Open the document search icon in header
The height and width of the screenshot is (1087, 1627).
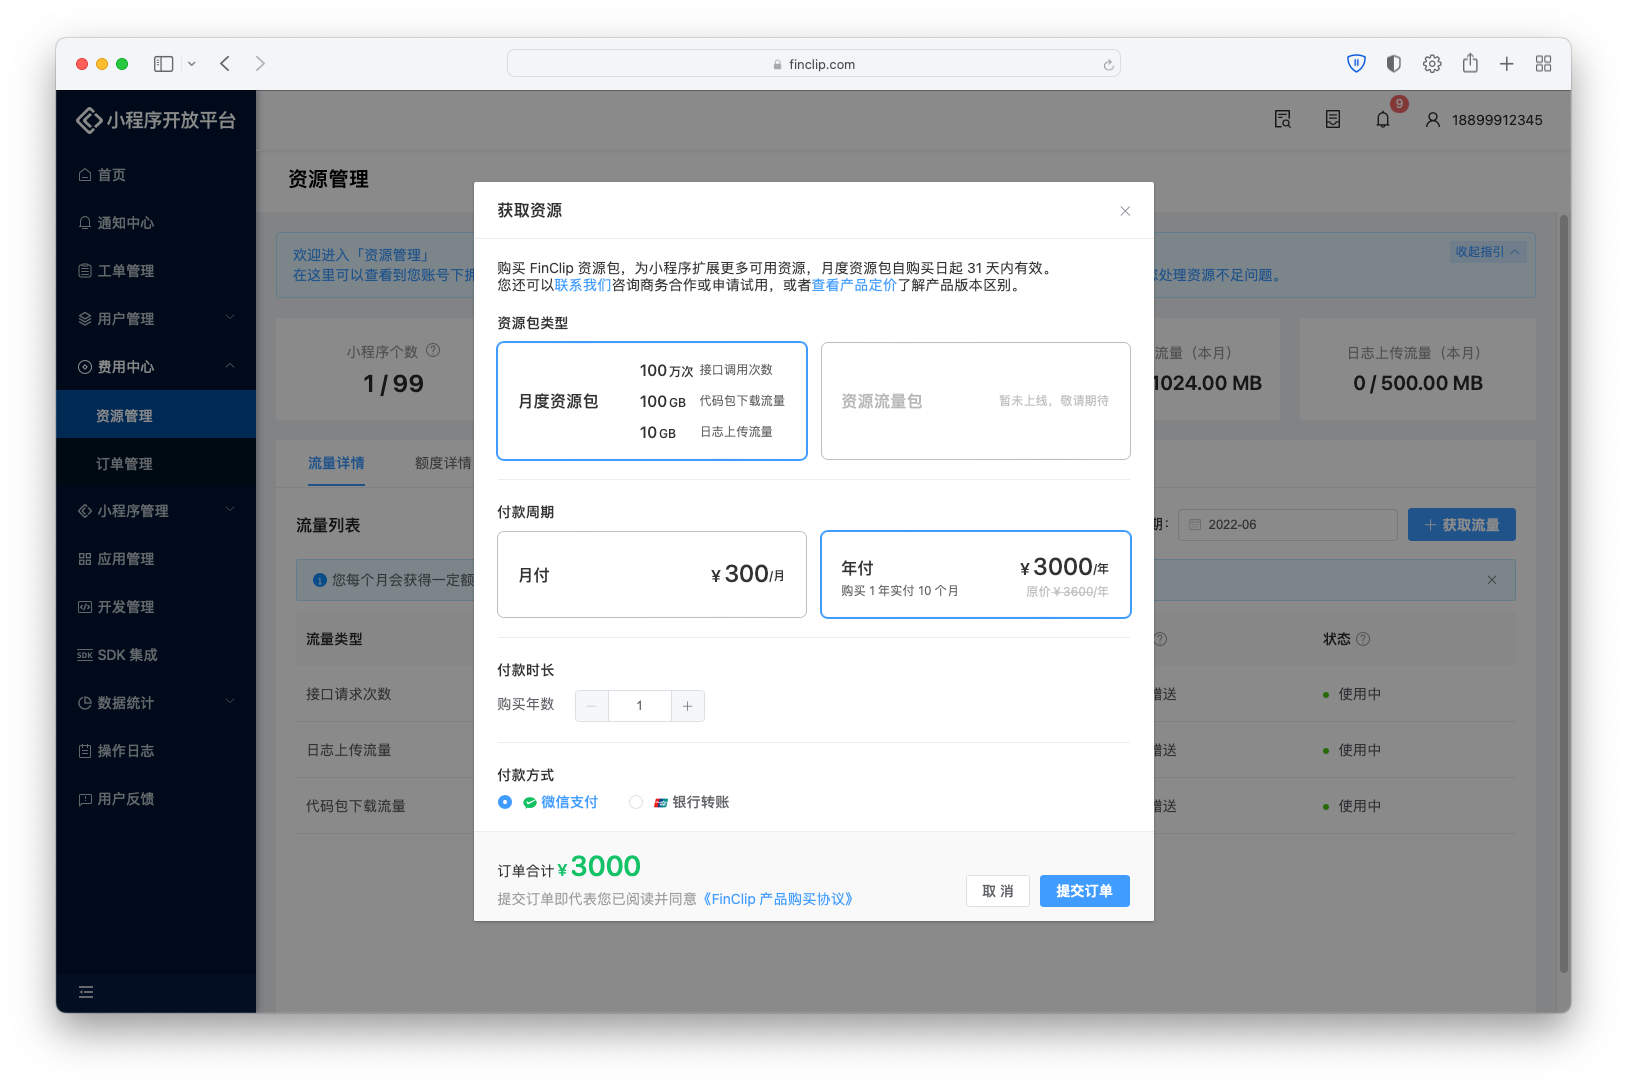click(x=1283, y=120)
